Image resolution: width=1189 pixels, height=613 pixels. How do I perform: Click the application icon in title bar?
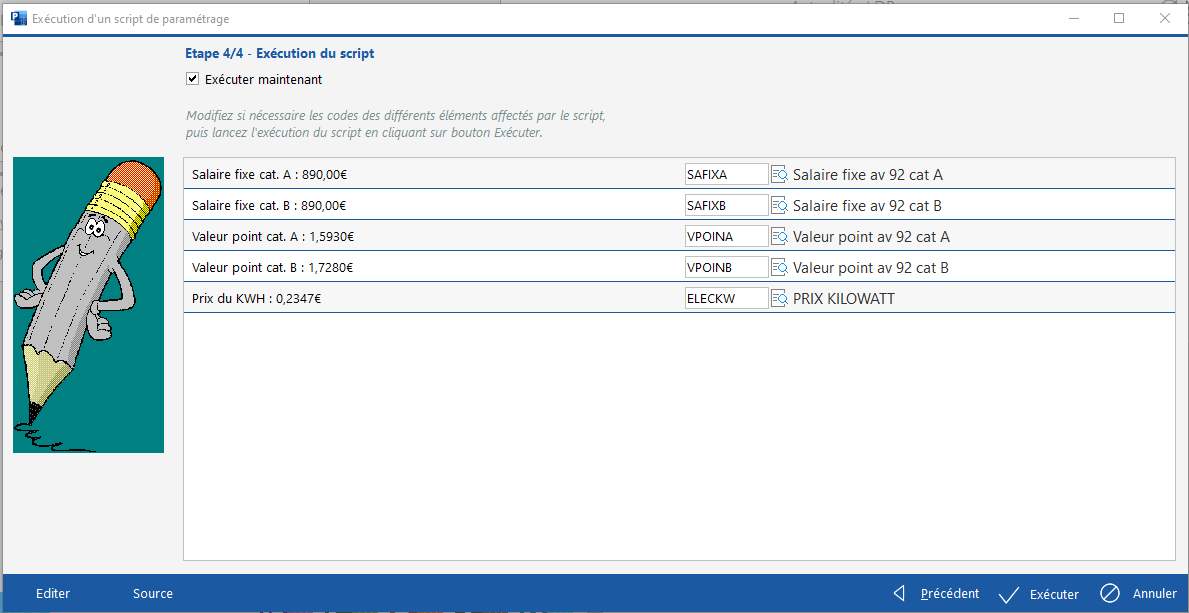click(18, 18)
